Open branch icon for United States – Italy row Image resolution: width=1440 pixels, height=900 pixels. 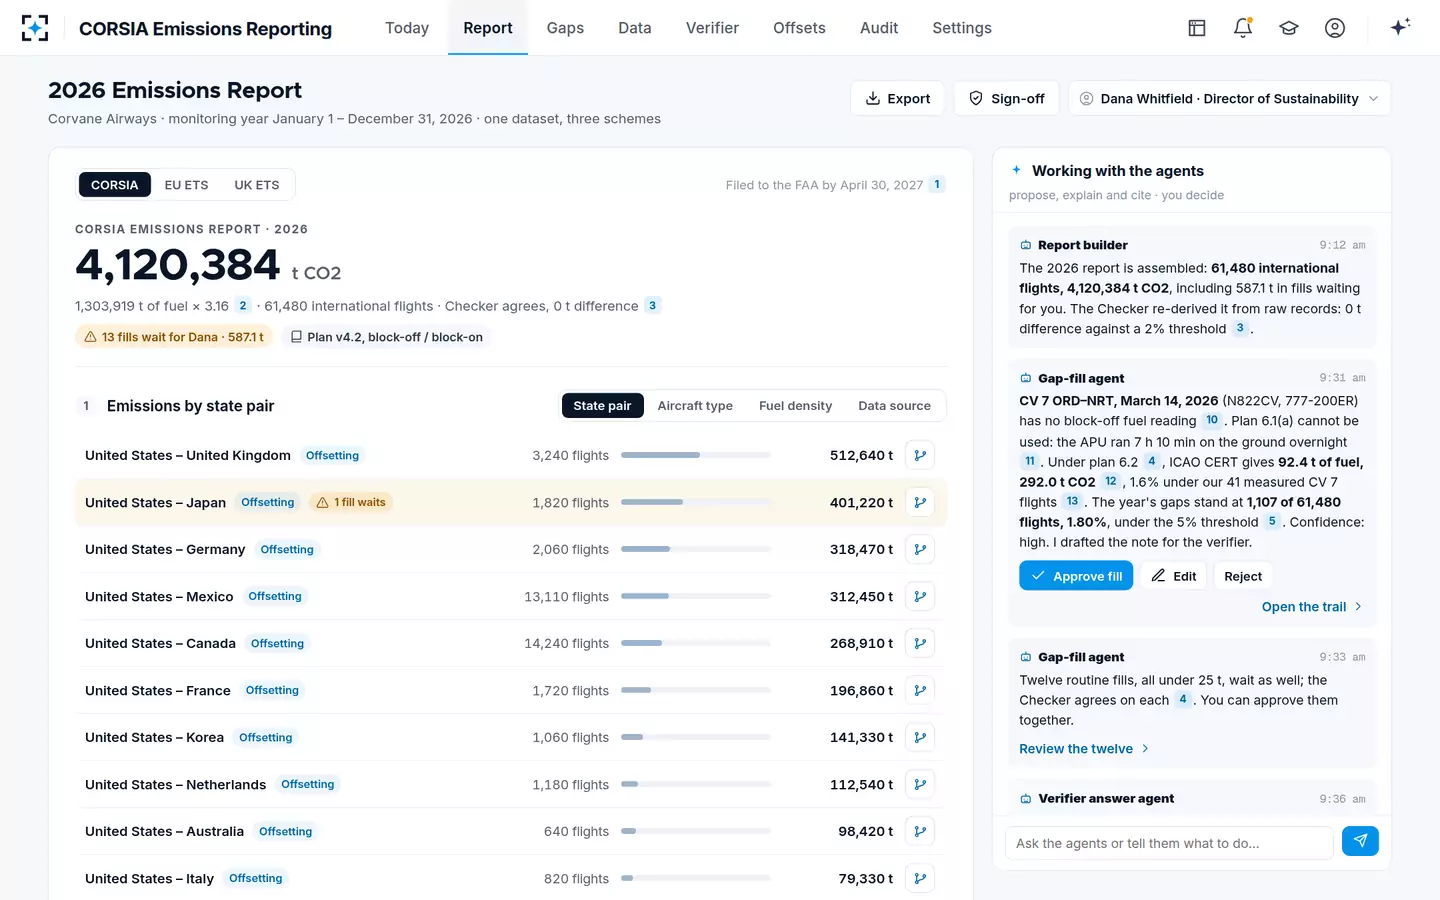coord(920,879)
